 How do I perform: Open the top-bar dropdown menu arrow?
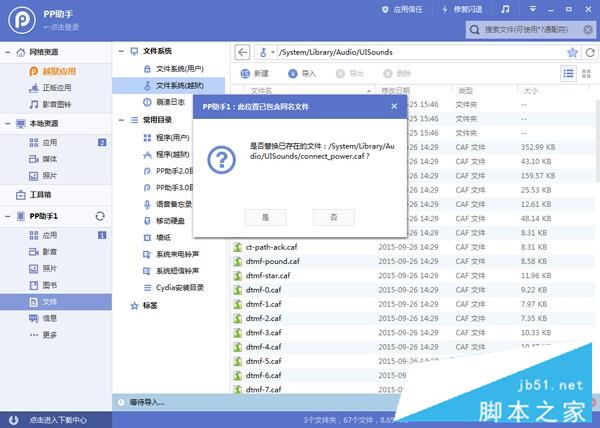pos(532,9)
